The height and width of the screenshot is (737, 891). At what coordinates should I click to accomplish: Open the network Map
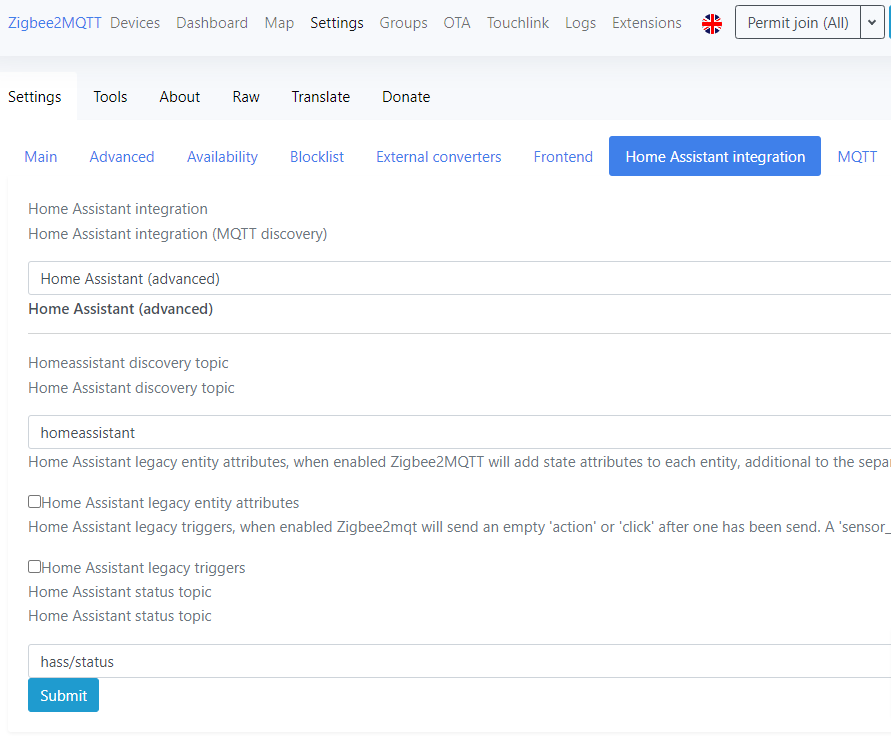279,22
